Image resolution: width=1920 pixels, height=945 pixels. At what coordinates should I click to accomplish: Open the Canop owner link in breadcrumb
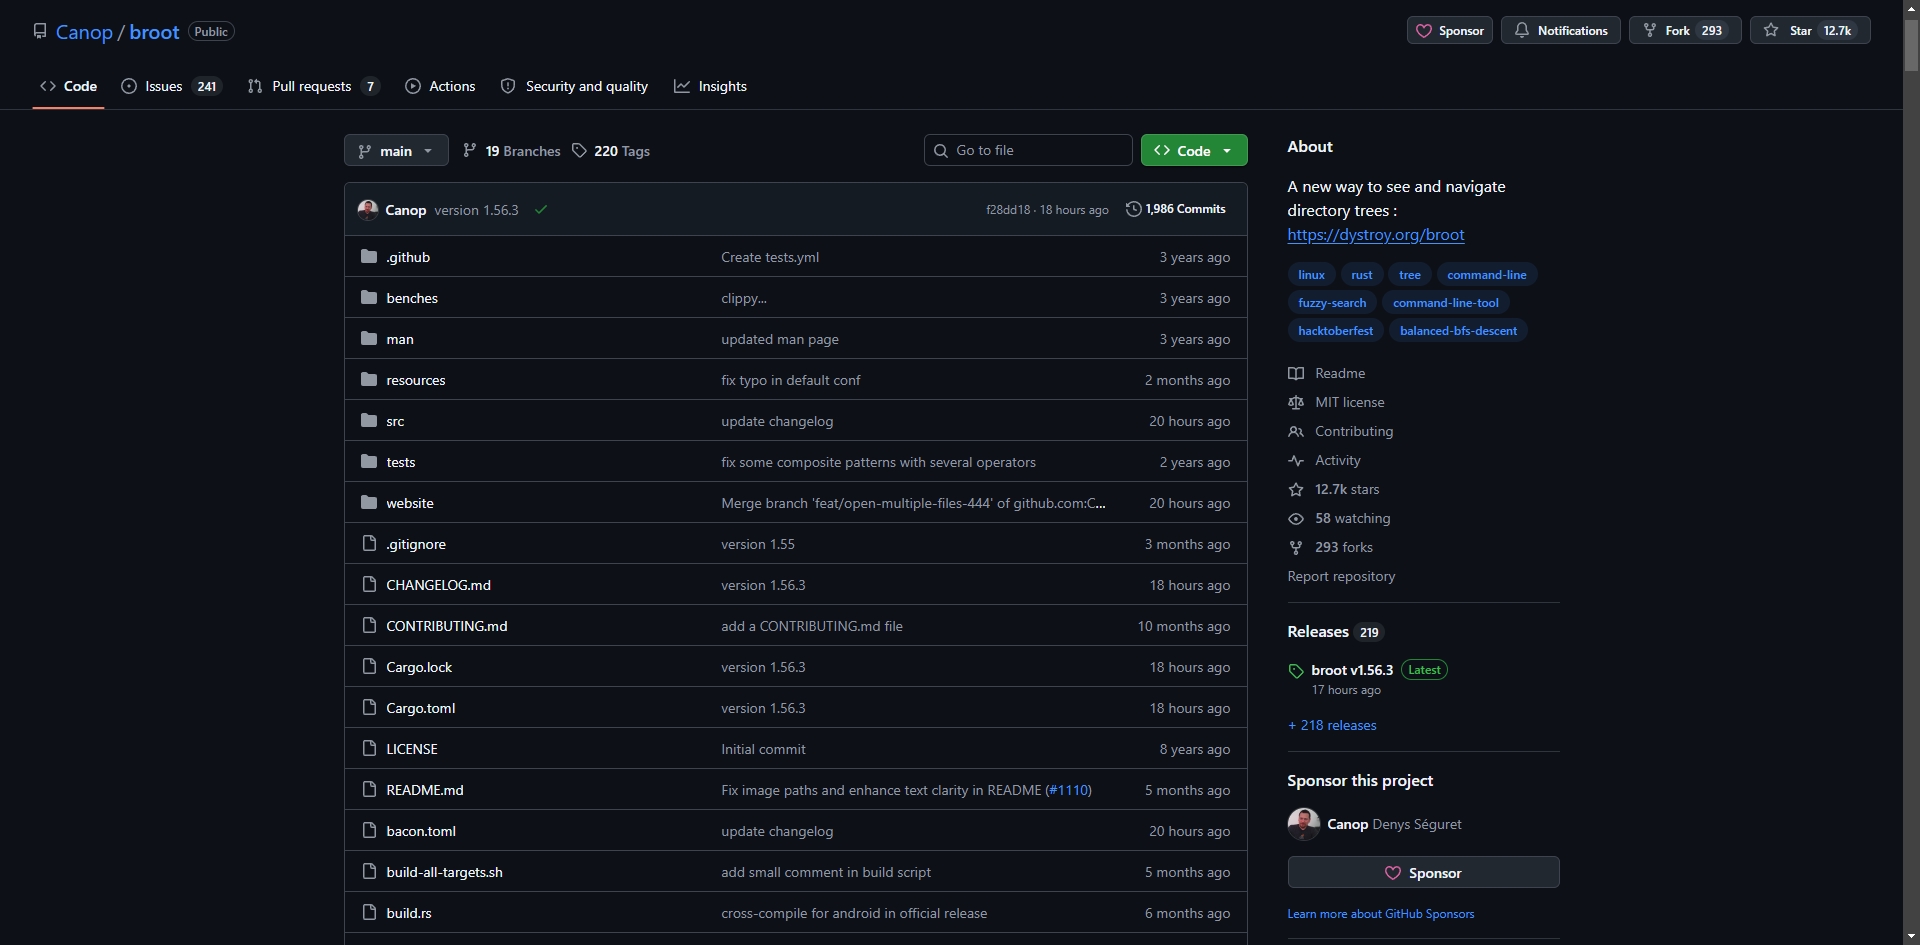coord(84,32)
